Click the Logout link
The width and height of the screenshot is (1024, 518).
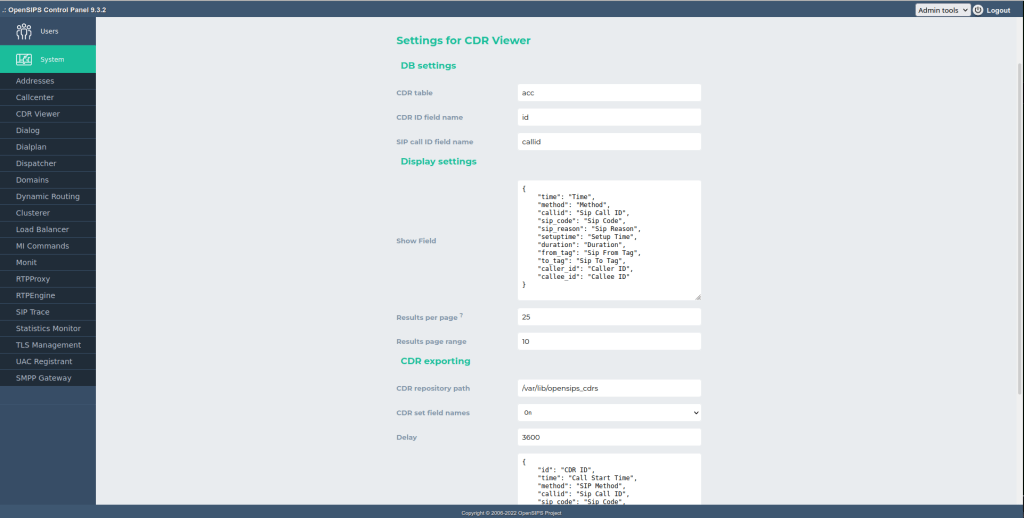(x=998, y=10)
